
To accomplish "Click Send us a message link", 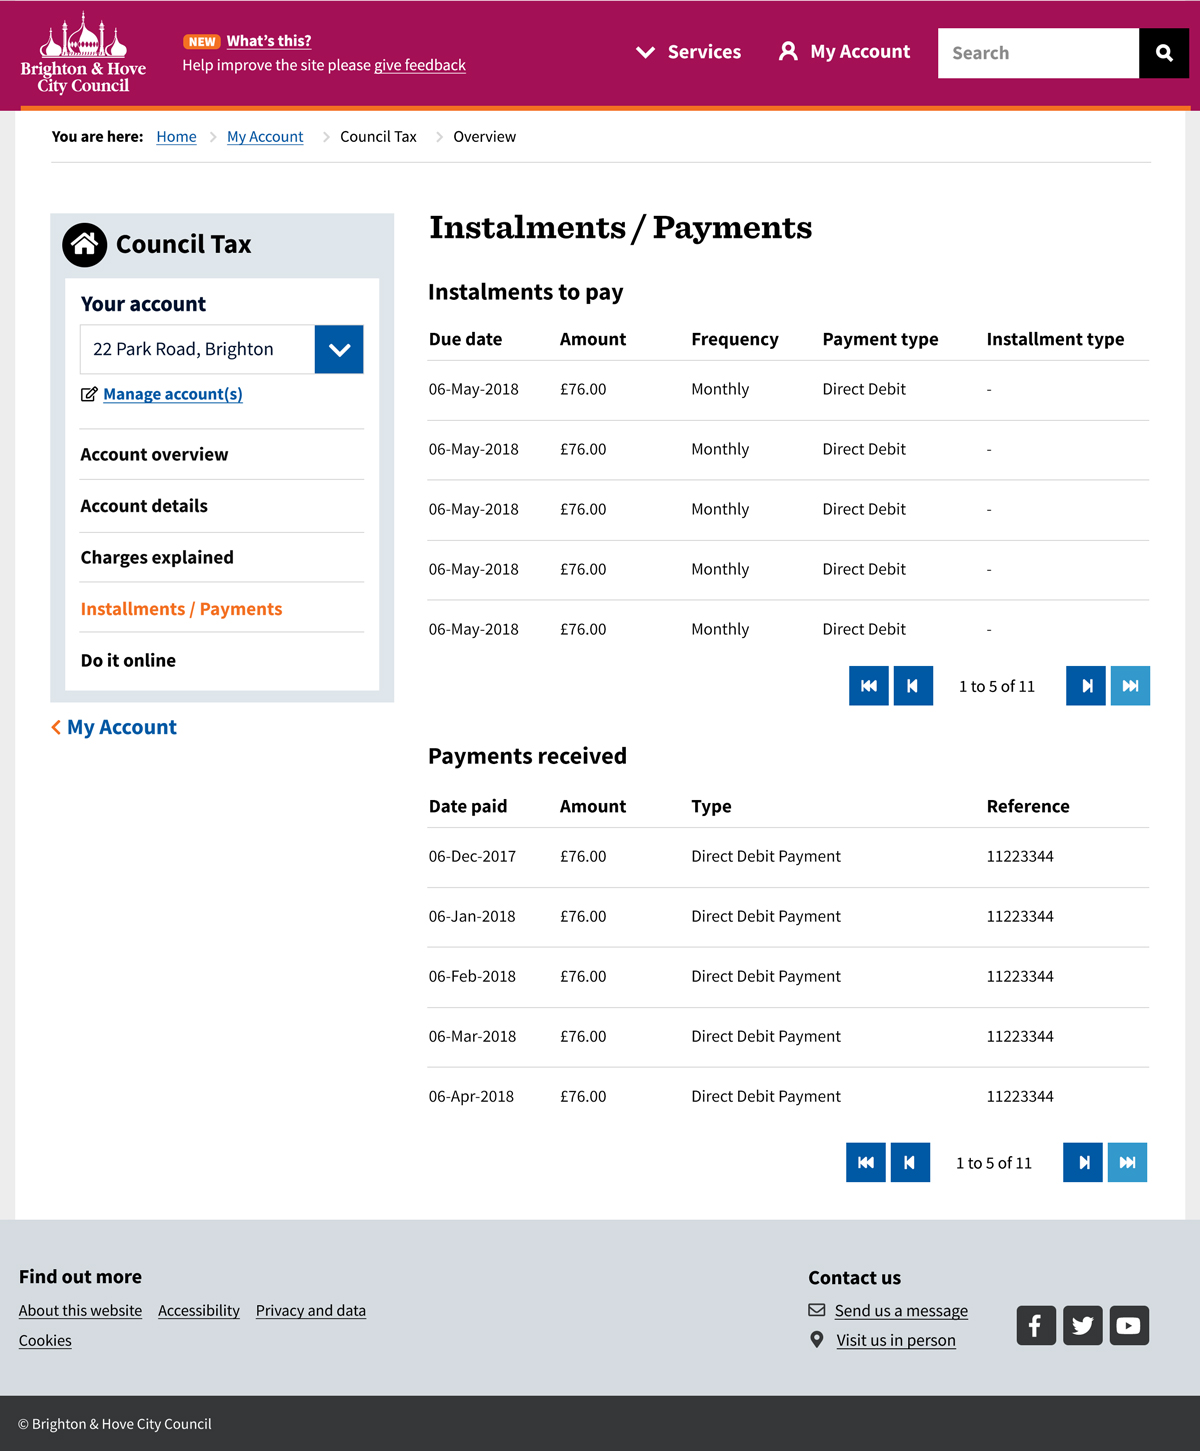I will pyautogui.click(x=901, y=1311).
